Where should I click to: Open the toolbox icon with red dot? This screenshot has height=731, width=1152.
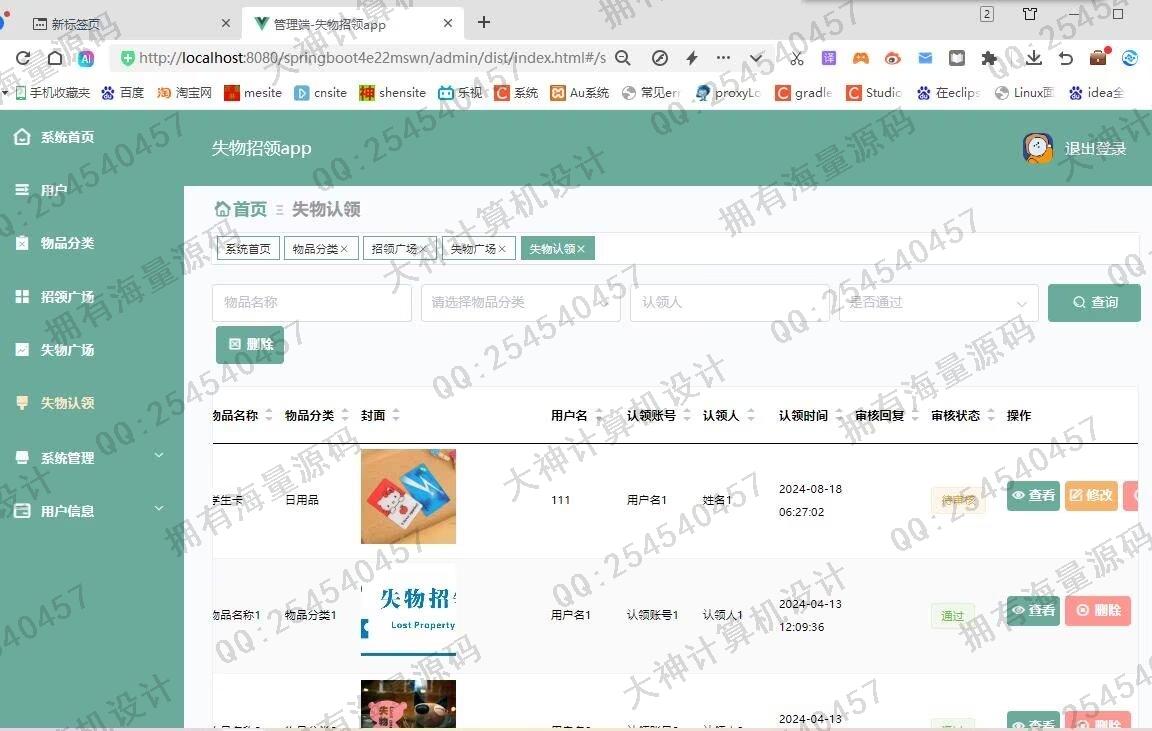coord(1099,57)
